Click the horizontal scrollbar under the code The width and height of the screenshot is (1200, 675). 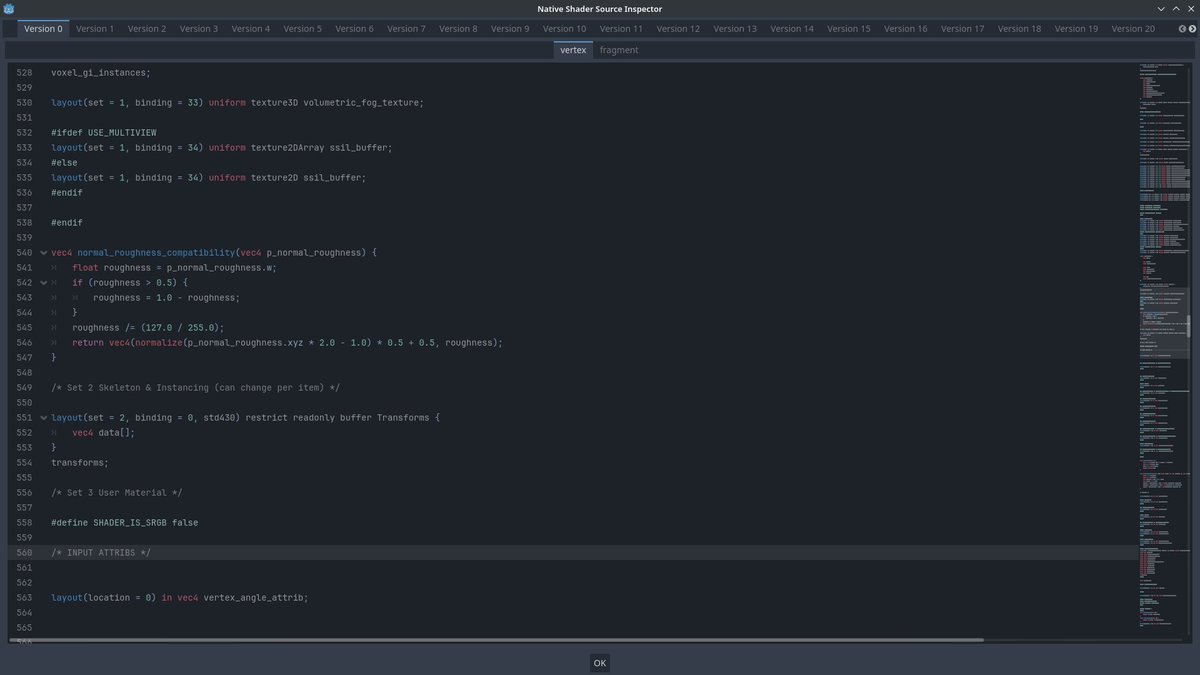coord(496,640)
